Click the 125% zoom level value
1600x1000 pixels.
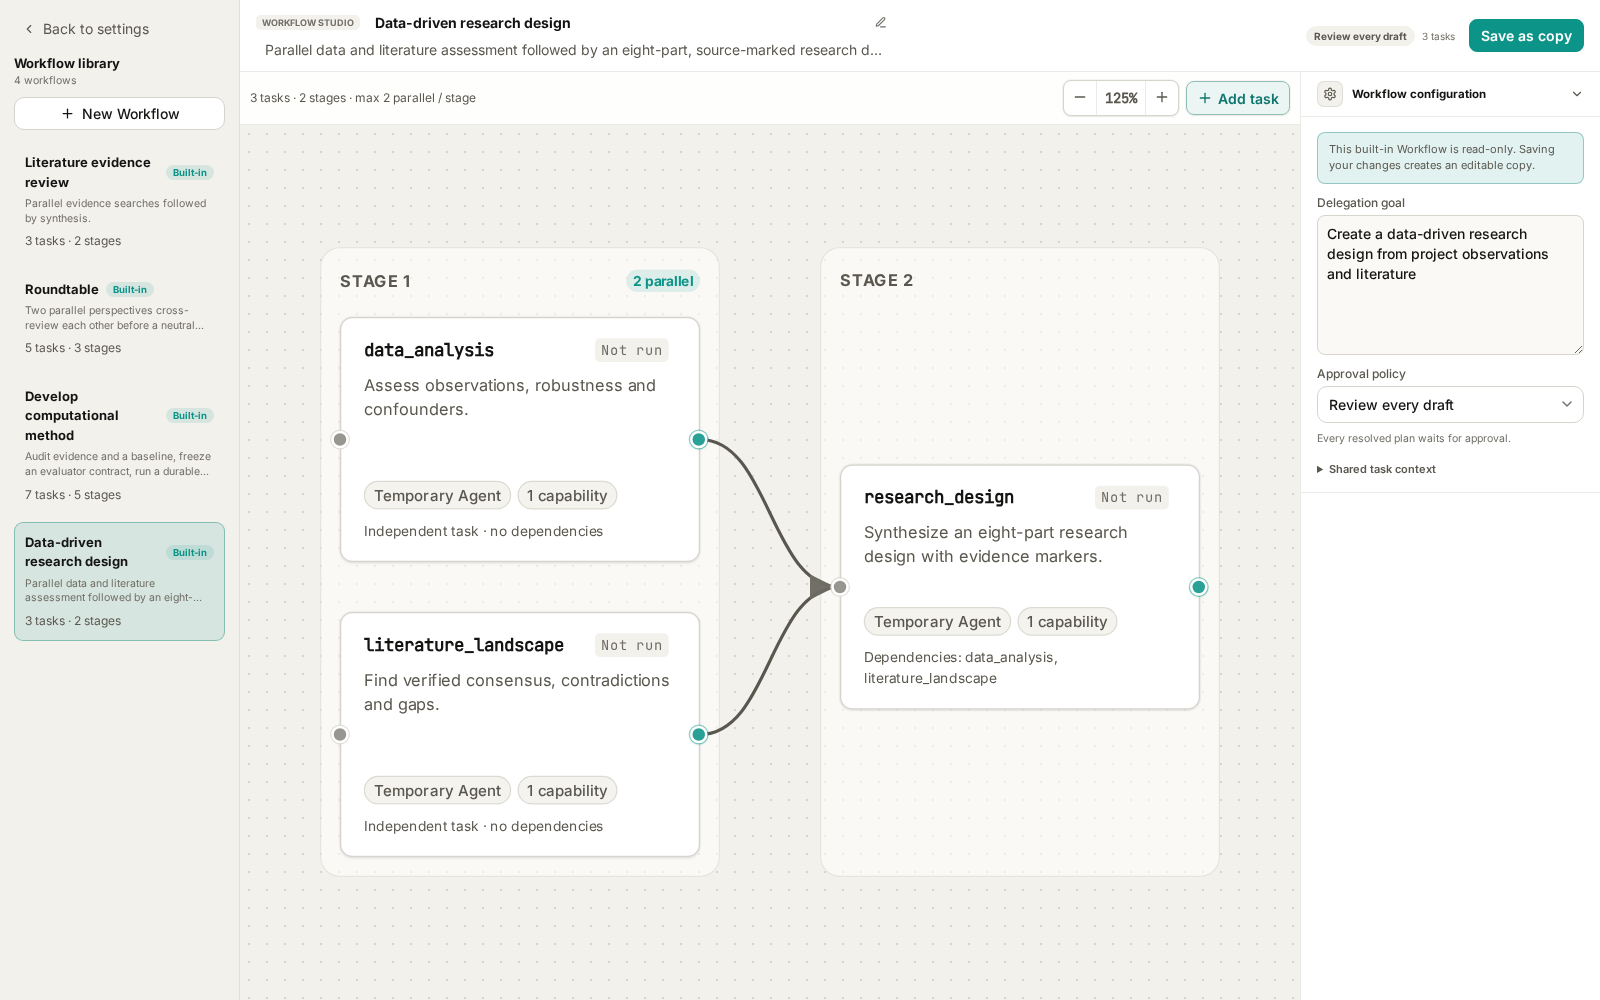pos(1121,98)
